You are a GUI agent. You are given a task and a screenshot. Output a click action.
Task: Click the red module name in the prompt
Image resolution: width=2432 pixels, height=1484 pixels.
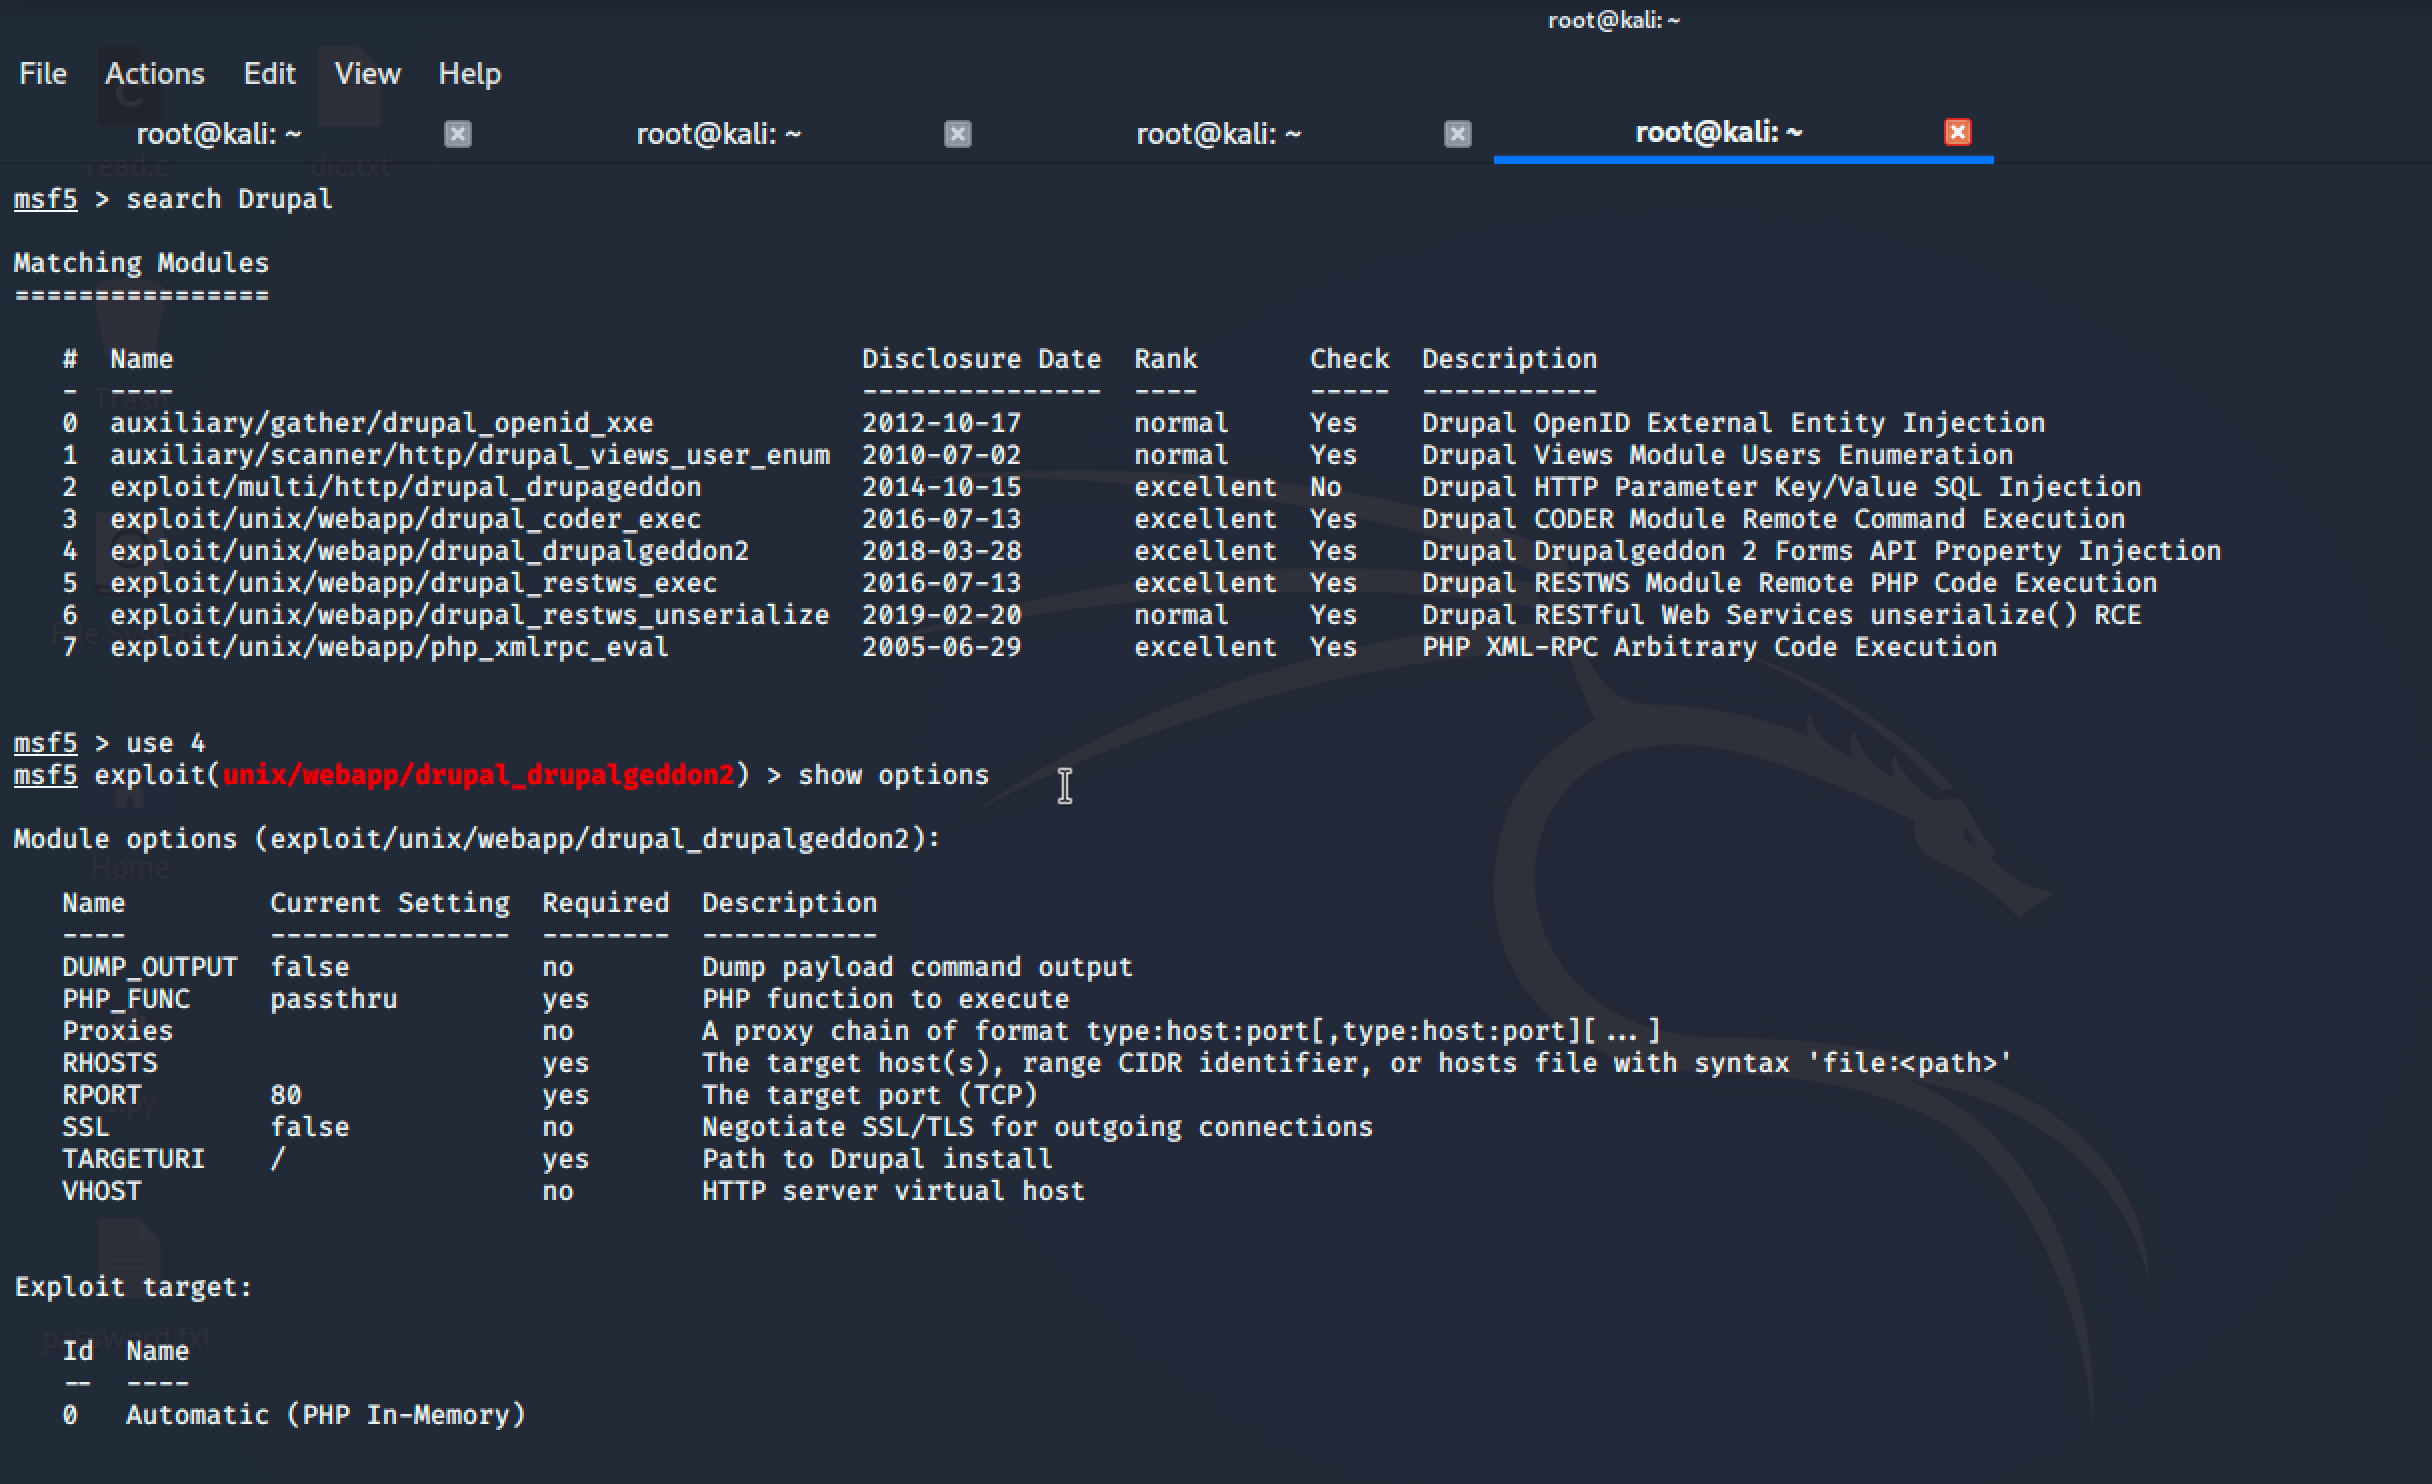(x=478, y=775)
